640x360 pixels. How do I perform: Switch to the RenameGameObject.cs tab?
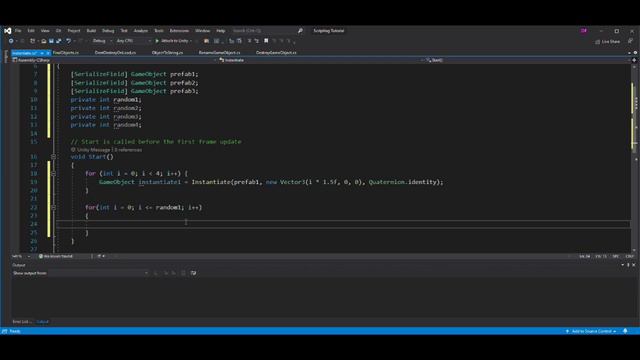click(x=220, y=53)
